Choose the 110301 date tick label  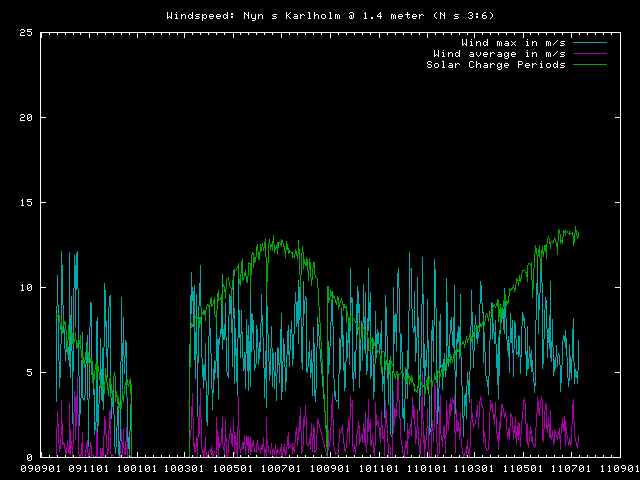[x=474, y=468]
